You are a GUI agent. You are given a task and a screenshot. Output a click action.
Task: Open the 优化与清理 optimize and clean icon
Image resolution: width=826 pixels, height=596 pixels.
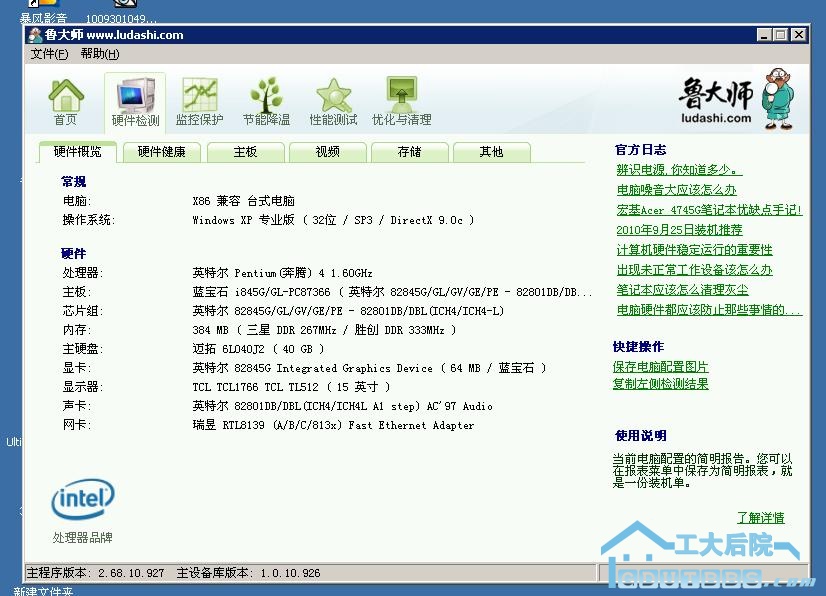point(401,102)
